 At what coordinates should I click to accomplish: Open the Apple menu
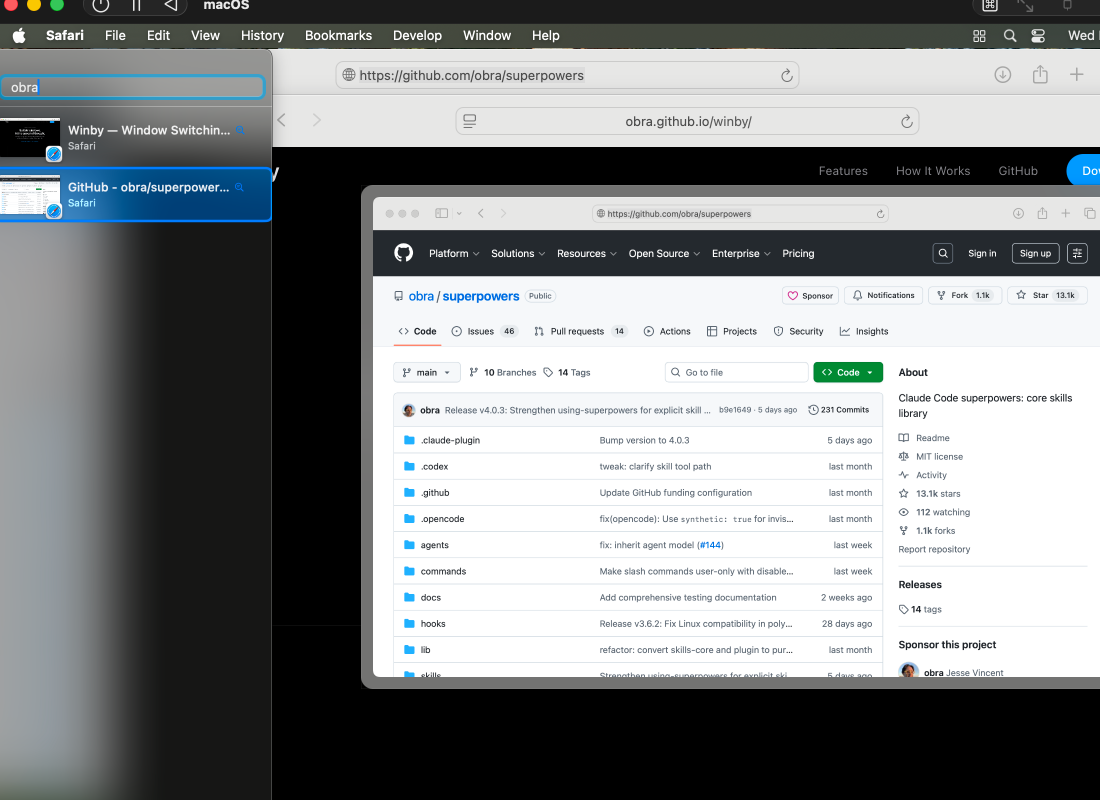tap(18, 35)
